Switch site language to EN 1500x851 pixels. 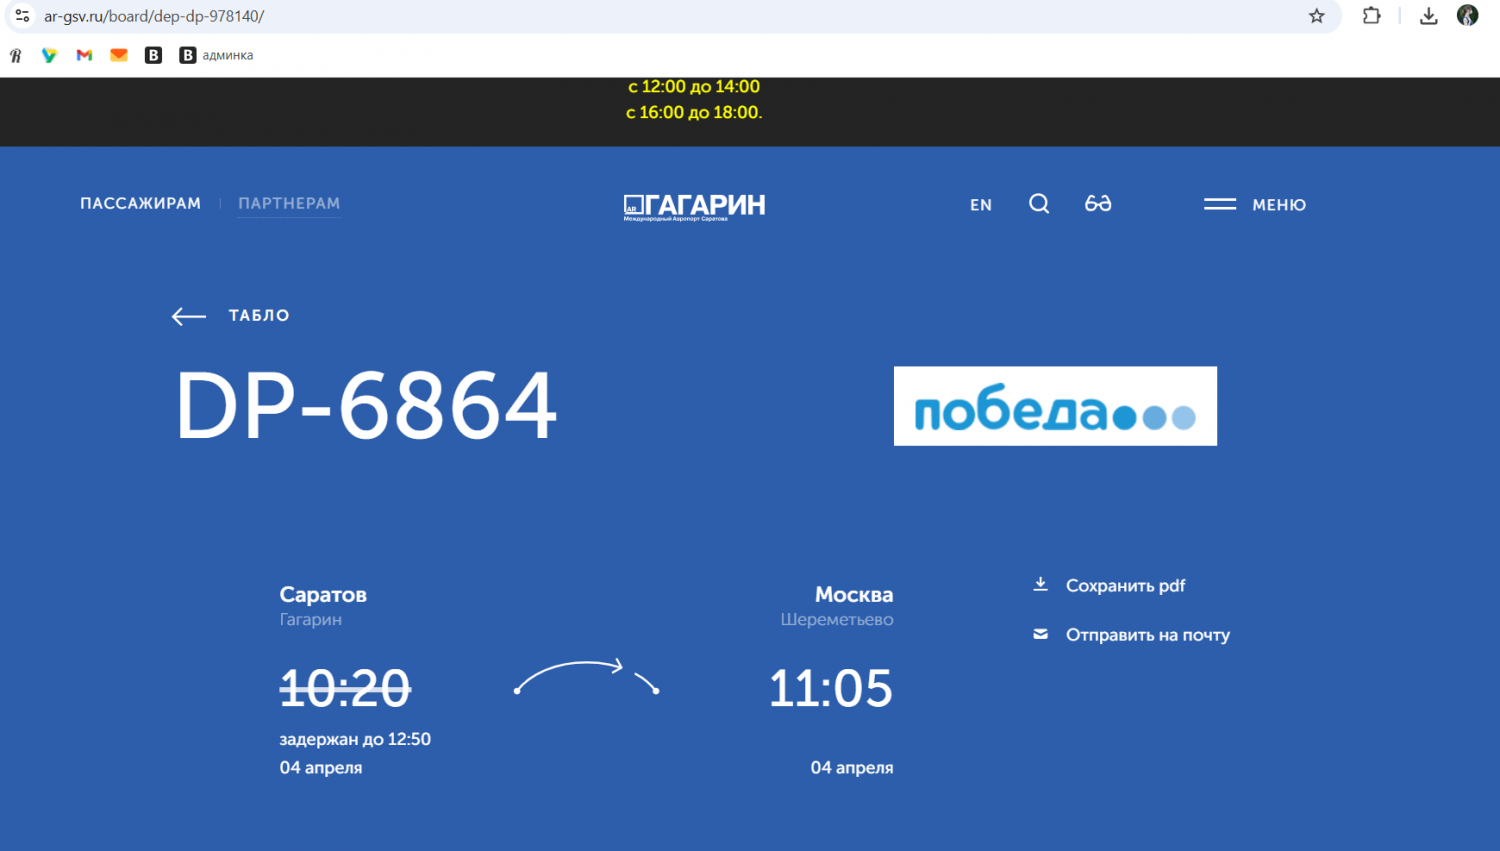coord(980,205)
